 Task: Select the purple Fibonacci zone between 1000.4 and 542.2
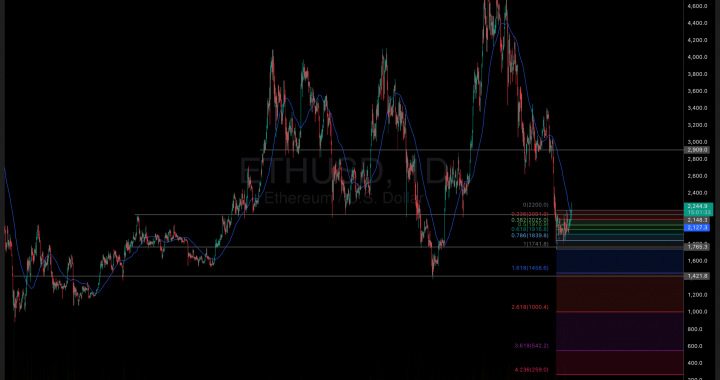tap(620, 331)
